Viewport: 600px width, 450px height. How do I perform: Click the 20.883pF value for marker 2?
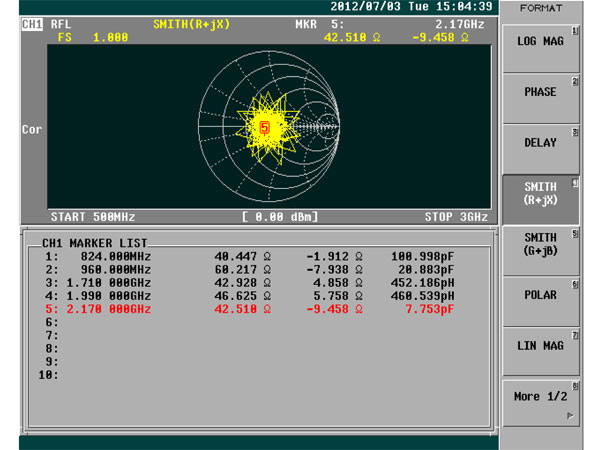pyautogui.click(x=426, y=270)
